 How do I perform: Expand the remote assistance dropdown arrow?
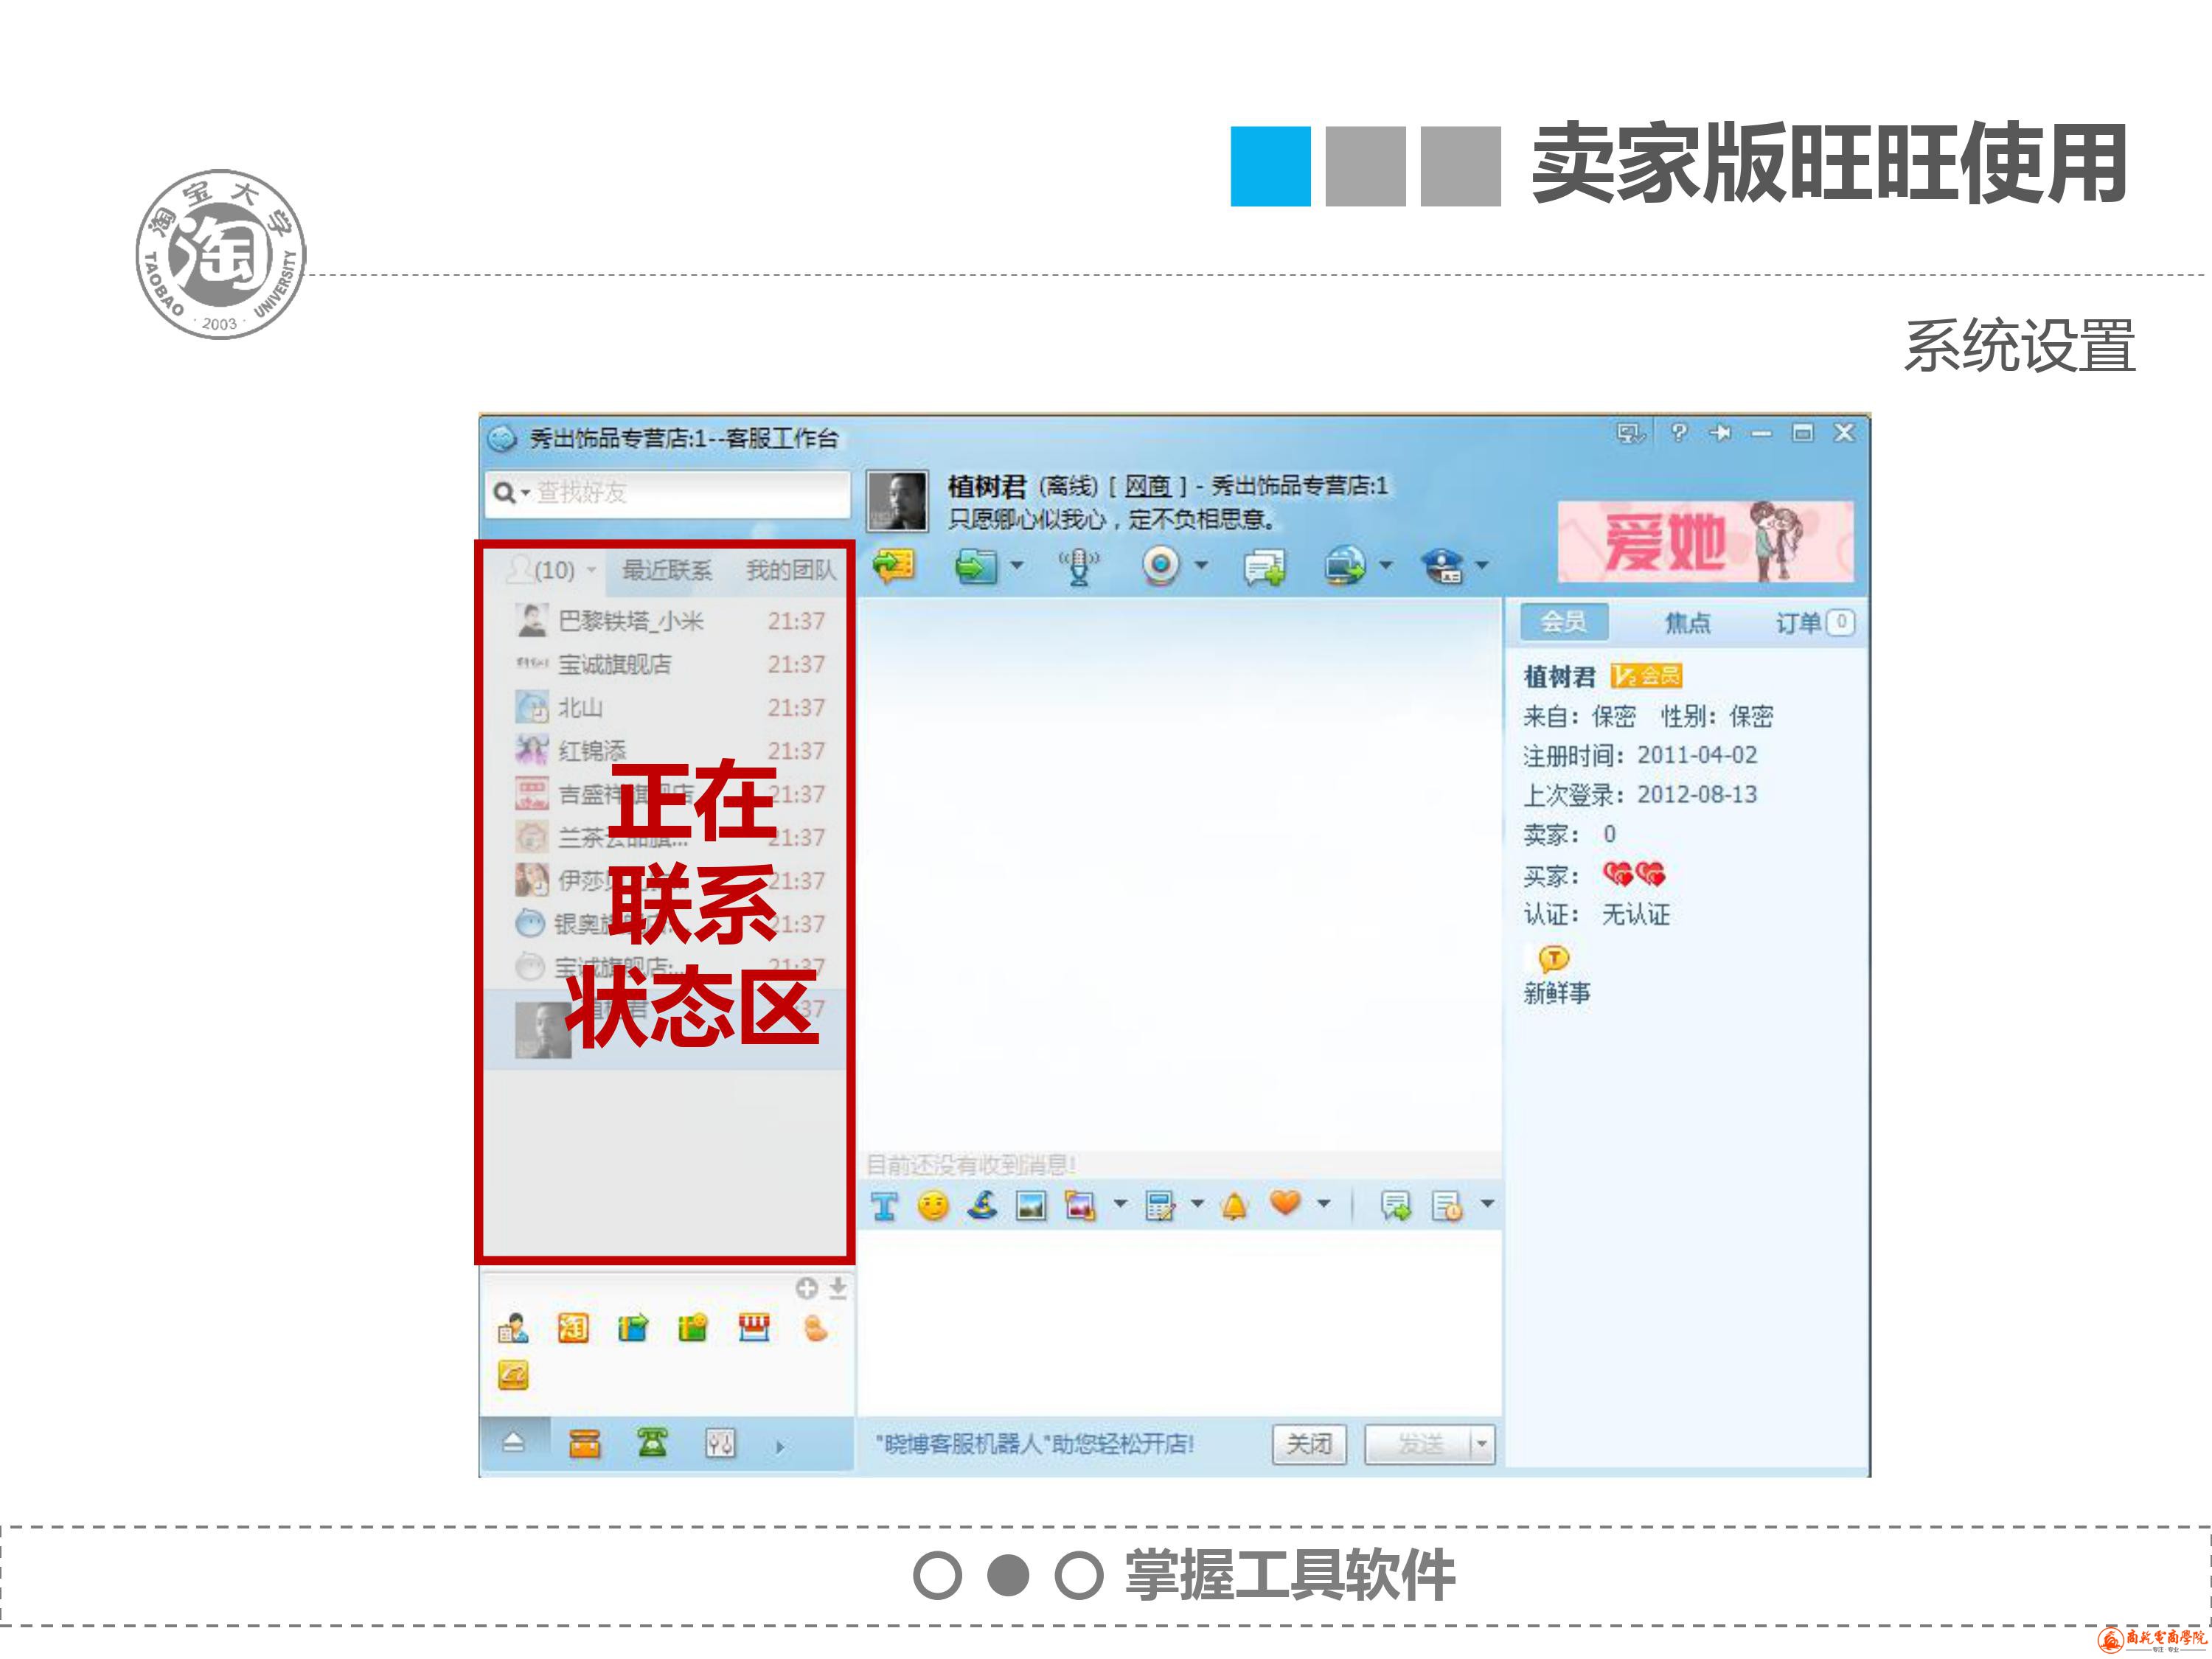click(1386, 566)
